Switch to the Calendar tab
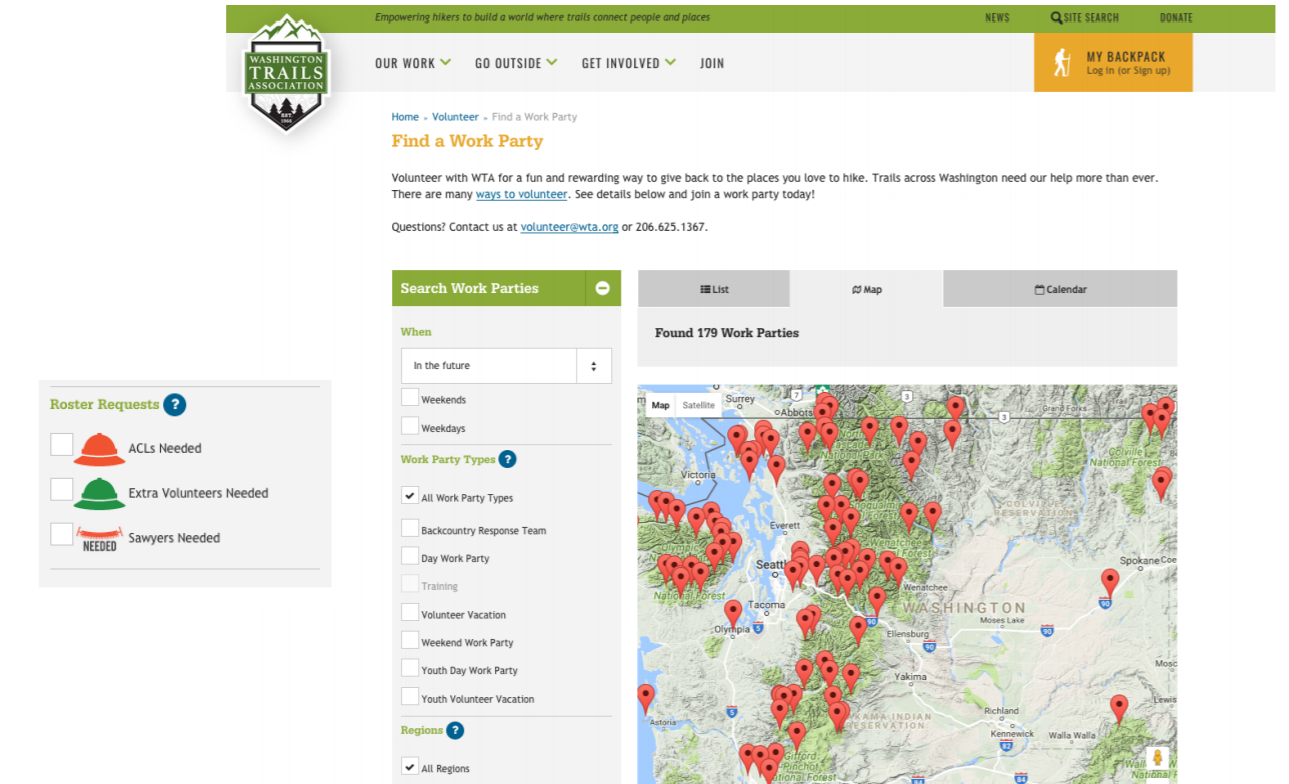This screenshot has height=784, width=1289. pyautogui.click(x=1060, y=289)
